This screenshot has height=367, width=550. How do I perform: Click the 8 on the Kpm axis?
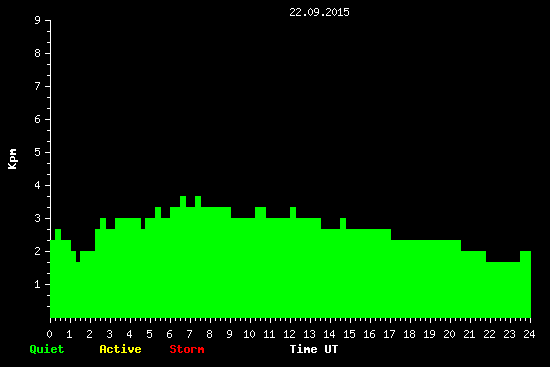pyautogui.click(x=38, y=53)
